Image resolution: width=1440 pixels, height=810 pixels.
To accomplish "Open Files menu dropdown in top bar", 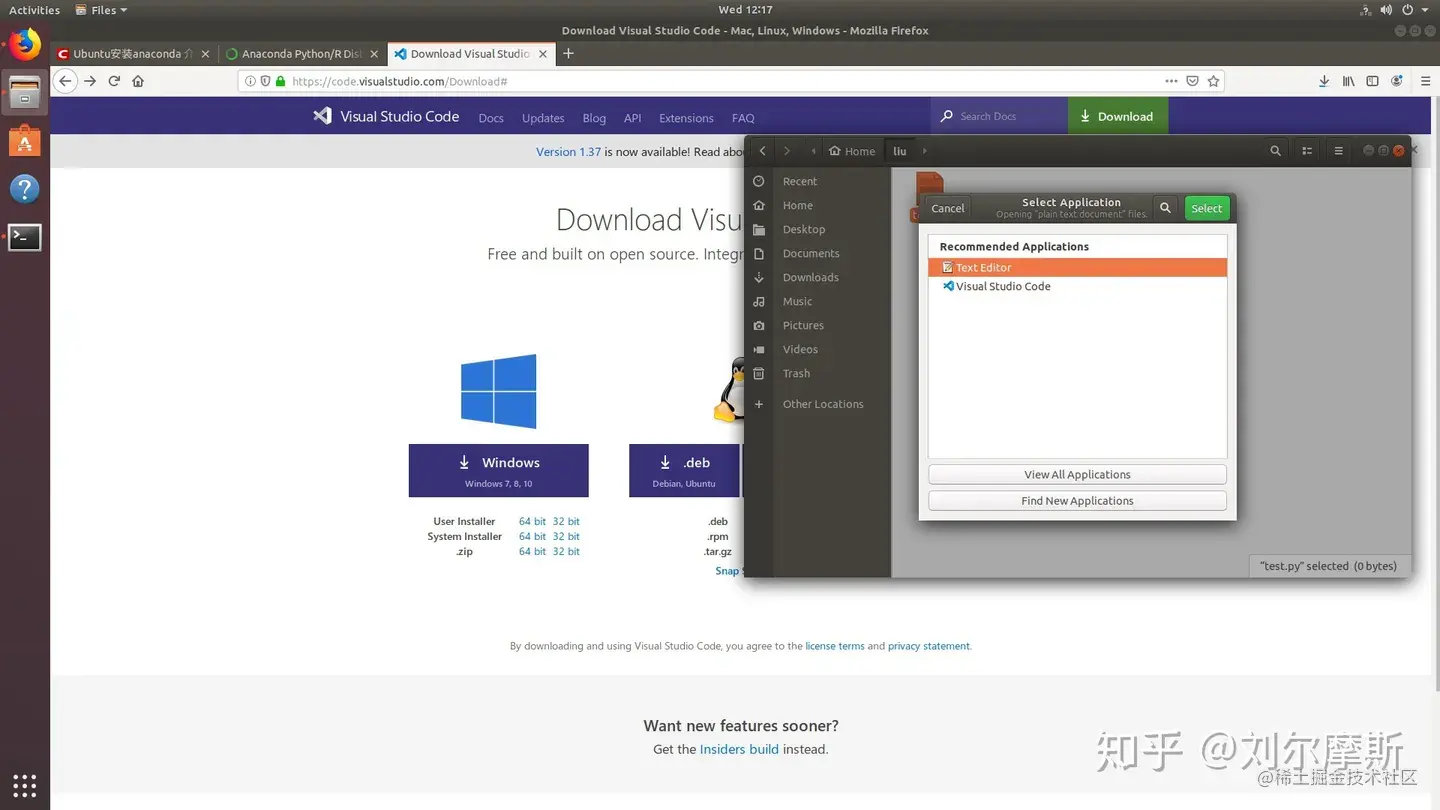I will click(102, 10).
